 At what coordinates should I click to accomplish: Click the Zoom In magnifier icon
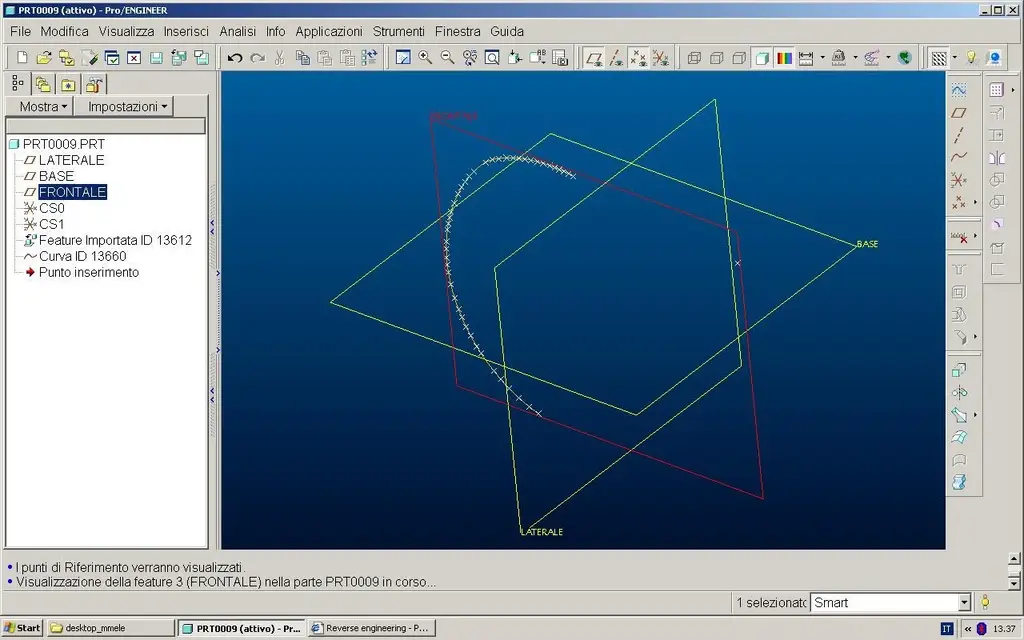[x=425, y=57]
